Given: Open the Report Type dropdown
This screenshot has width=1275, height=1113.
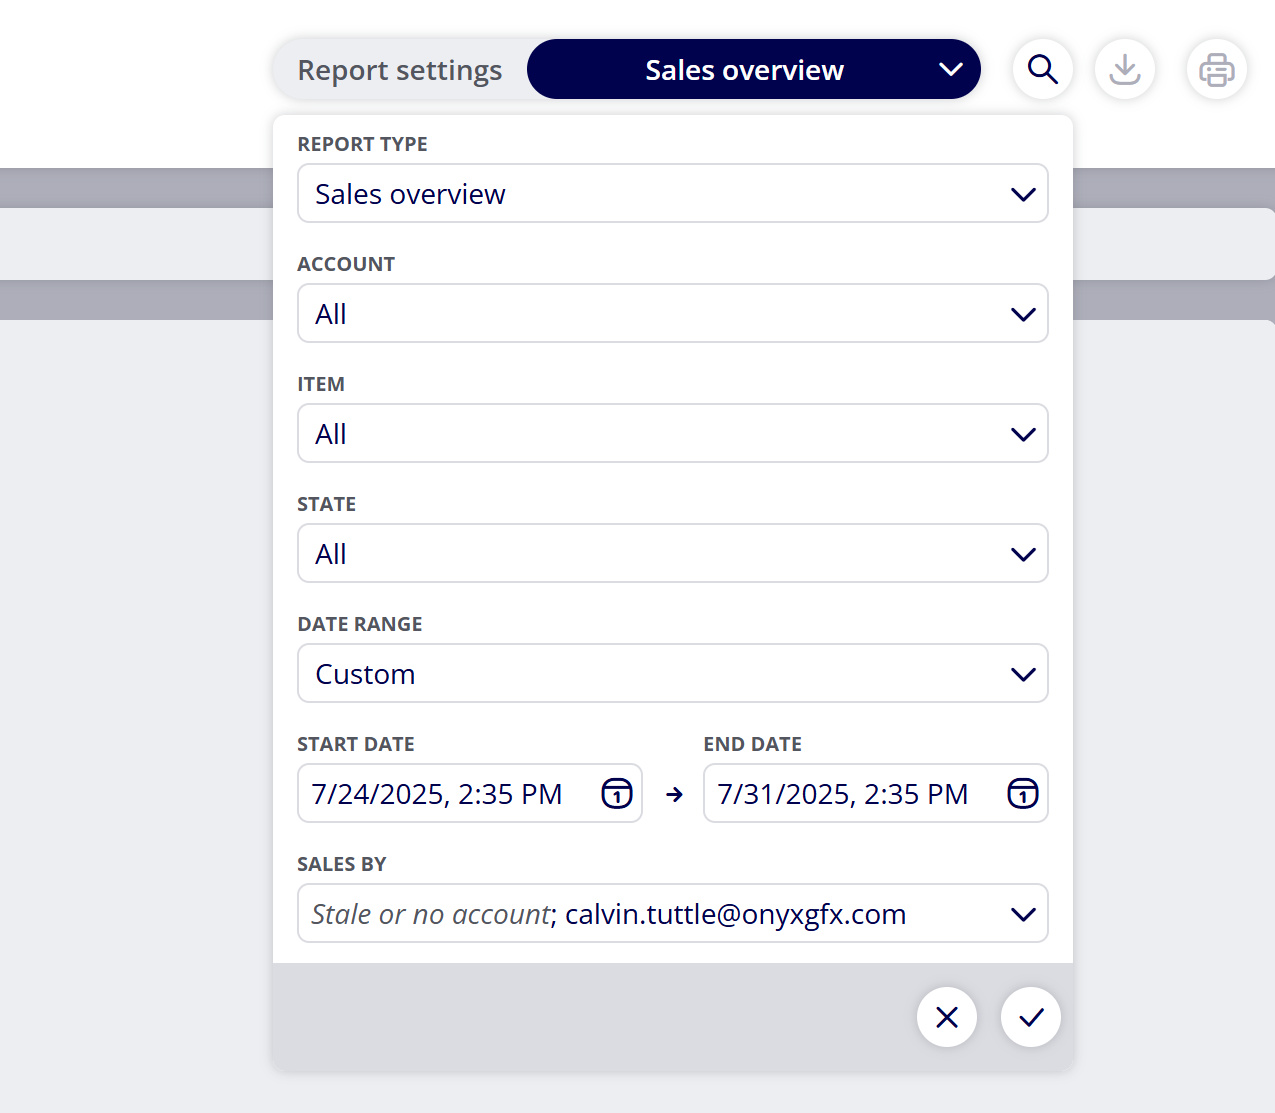Looking at the screenshot, I should click(x=673, y=193).
